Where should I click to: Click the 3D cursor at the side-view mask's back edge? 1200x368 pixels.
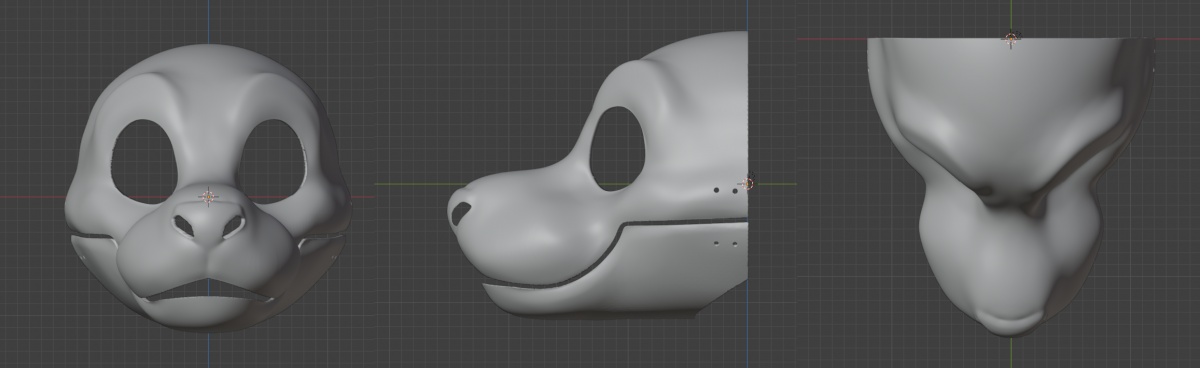[x=748, y=184]
